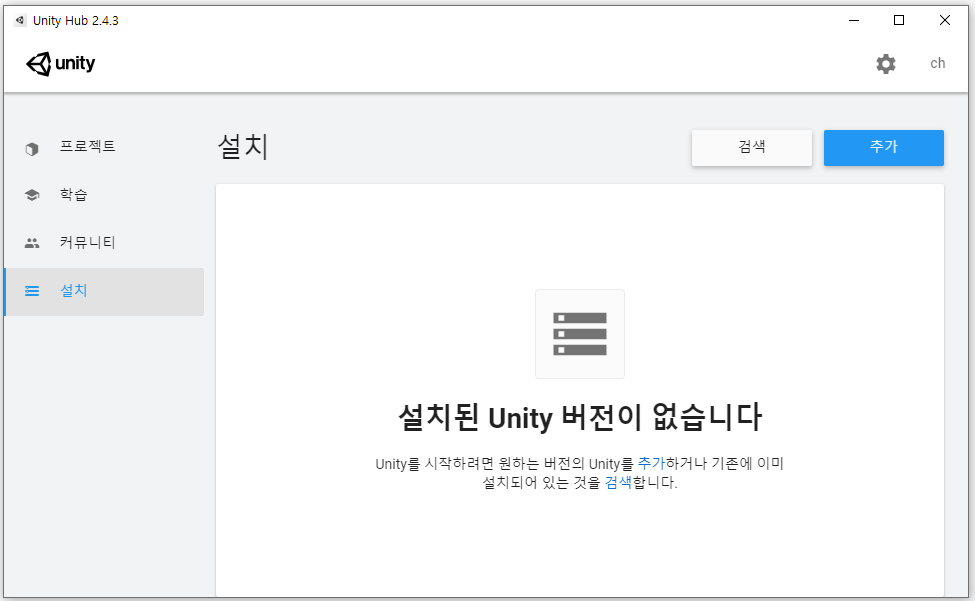Follow the 추가 link in description text
The width and height of the screenshot is (975, 601).
pos(651,463)
